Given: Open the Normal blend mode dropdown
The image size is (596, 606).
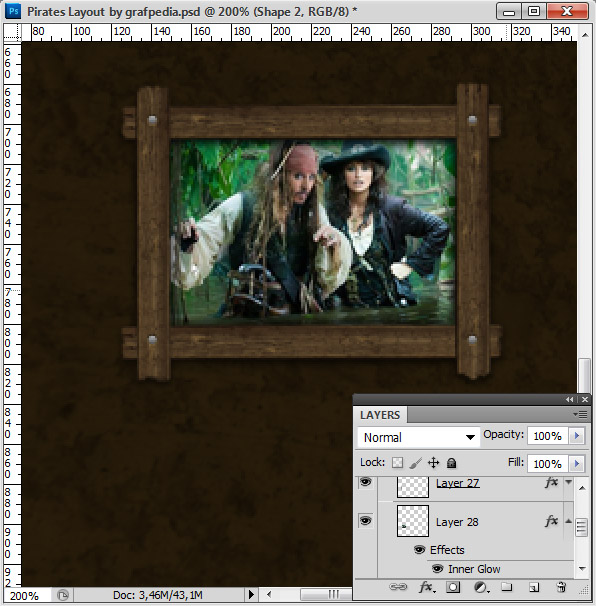Looking at the screenshot, I should [419, 437].
